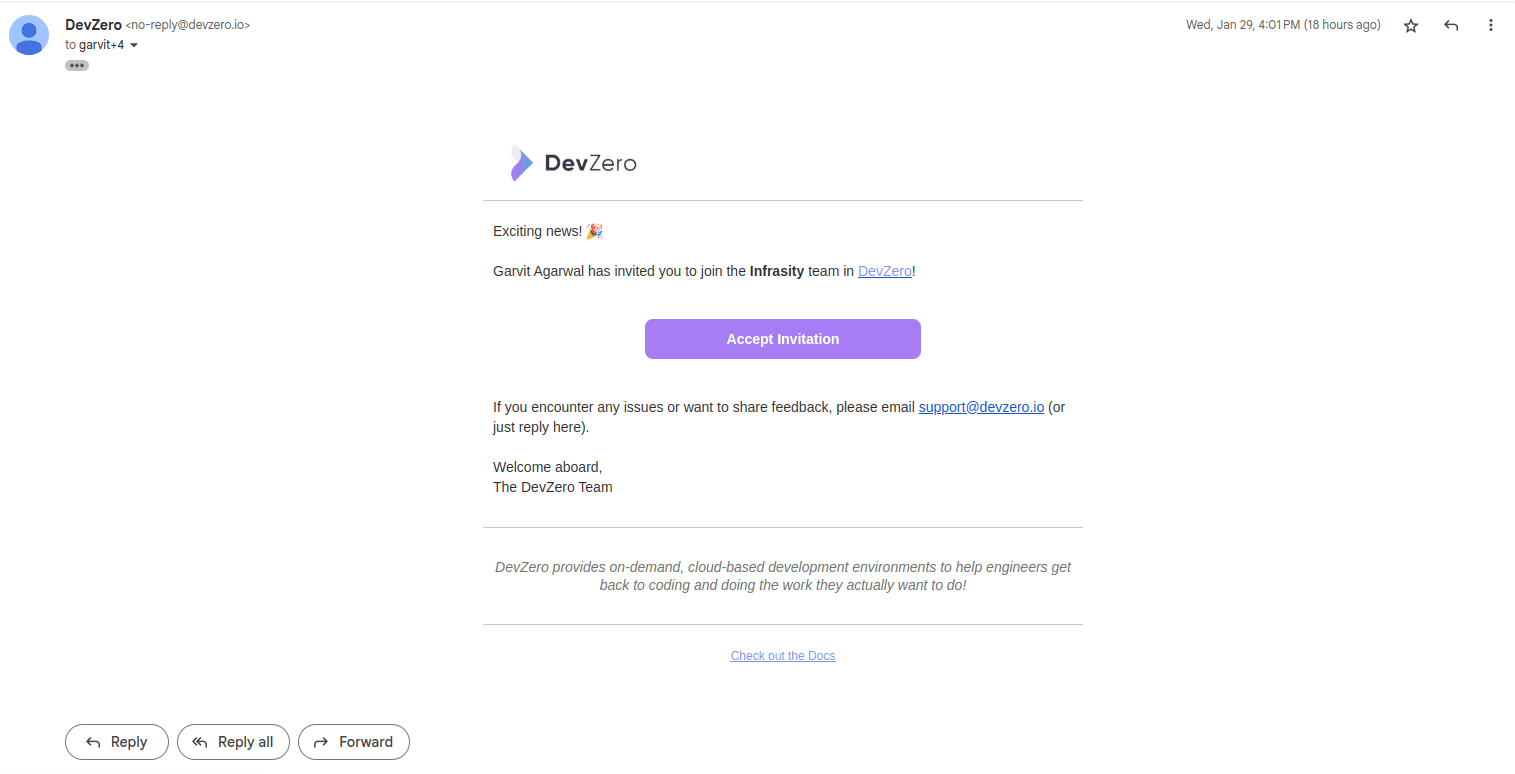Click the 'to garvit+4' recipient text
The height and width of the screenshot is (774, 1515).
[x=95, y=45]
